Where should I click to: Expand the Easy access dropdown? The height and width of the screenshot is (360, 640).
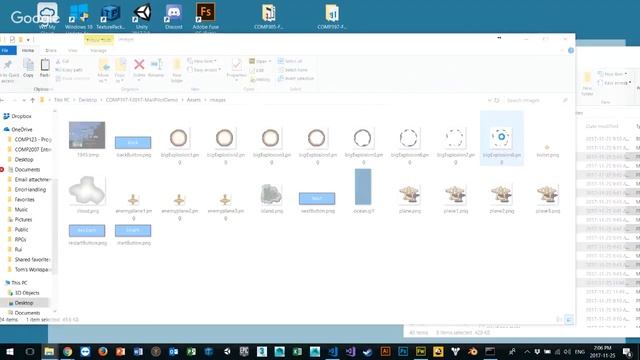click(204, 70)
